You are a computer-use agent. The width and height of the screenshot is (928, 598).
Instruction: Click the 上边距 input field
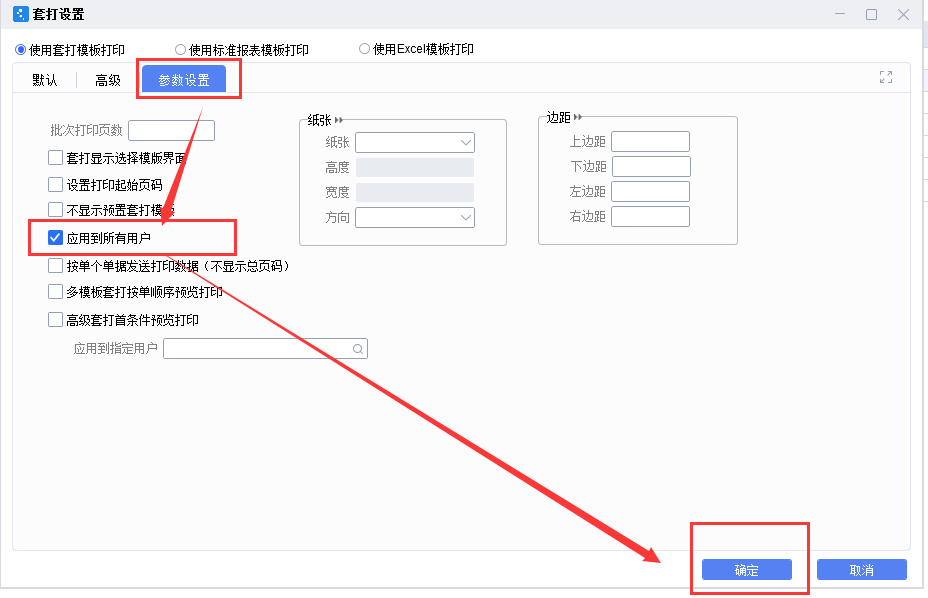[650, 142]
